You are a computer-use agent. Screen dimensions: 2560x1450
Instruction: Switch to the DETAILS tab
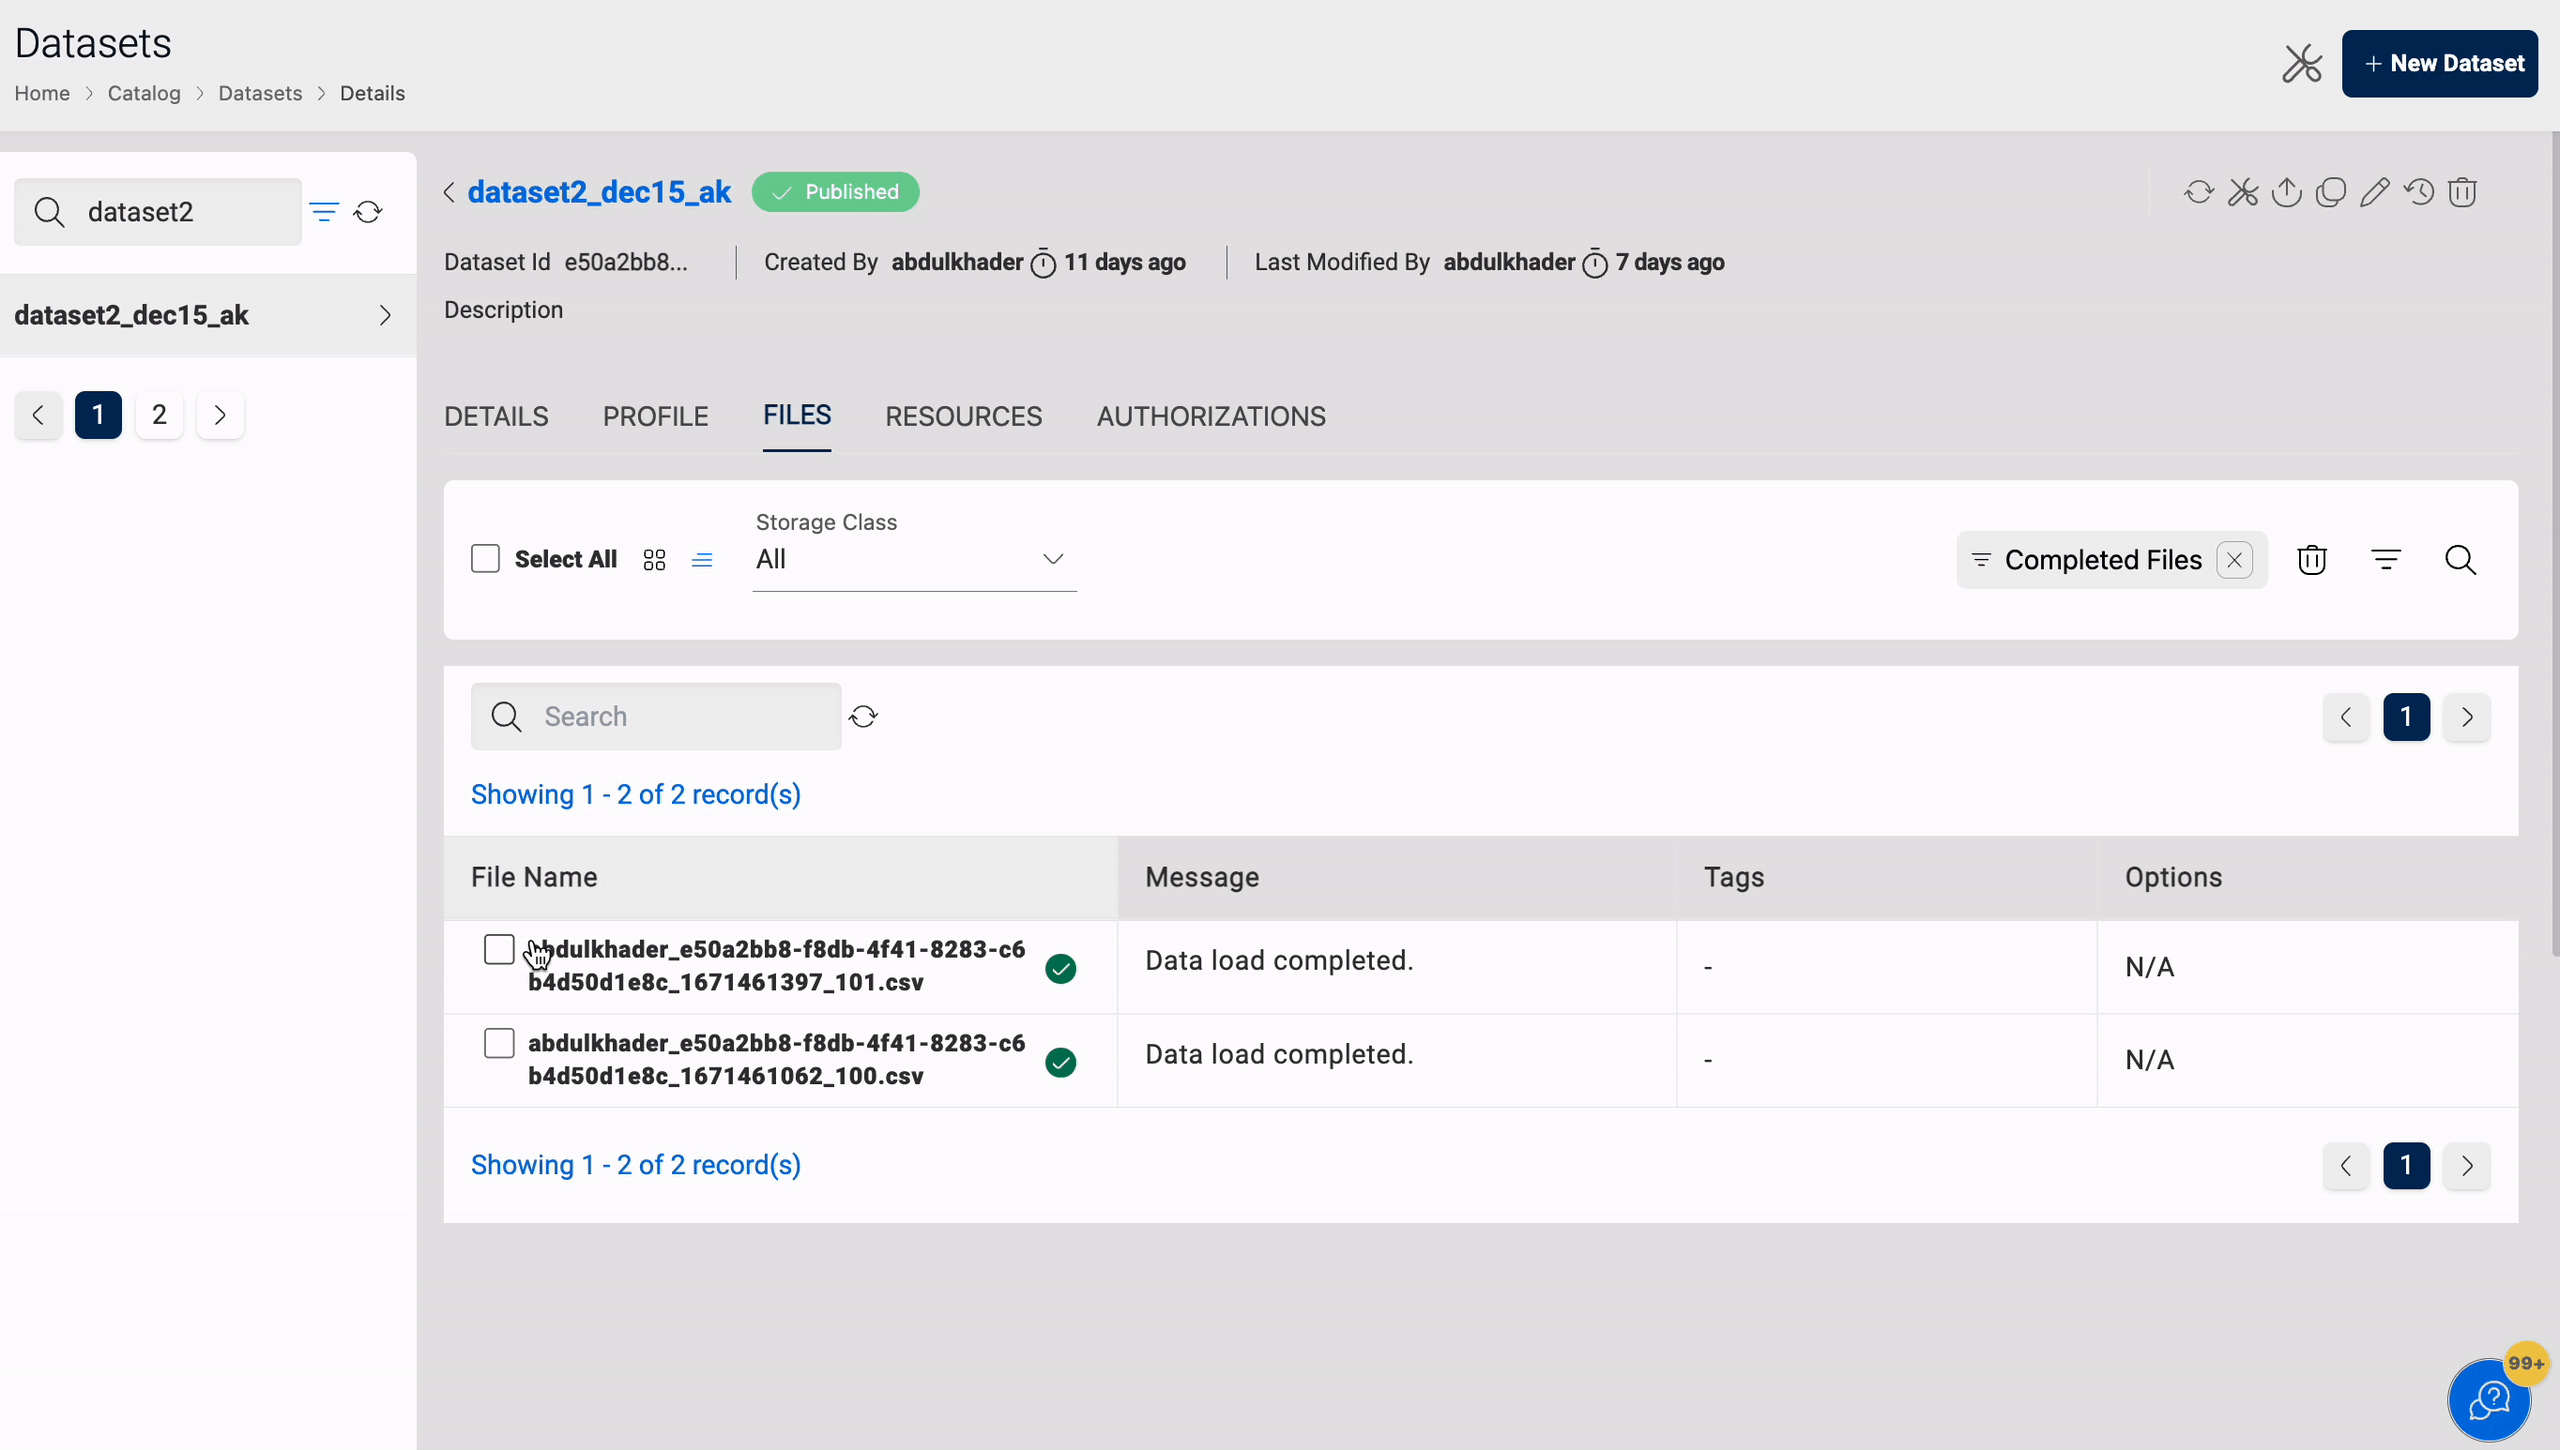(496, 417)
